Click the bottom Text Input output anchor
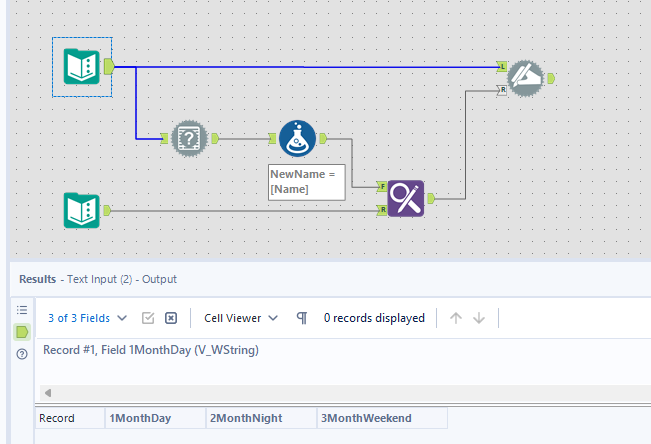Screen dimensions: 651x444 pyautogui.click(x=107, y=210)
